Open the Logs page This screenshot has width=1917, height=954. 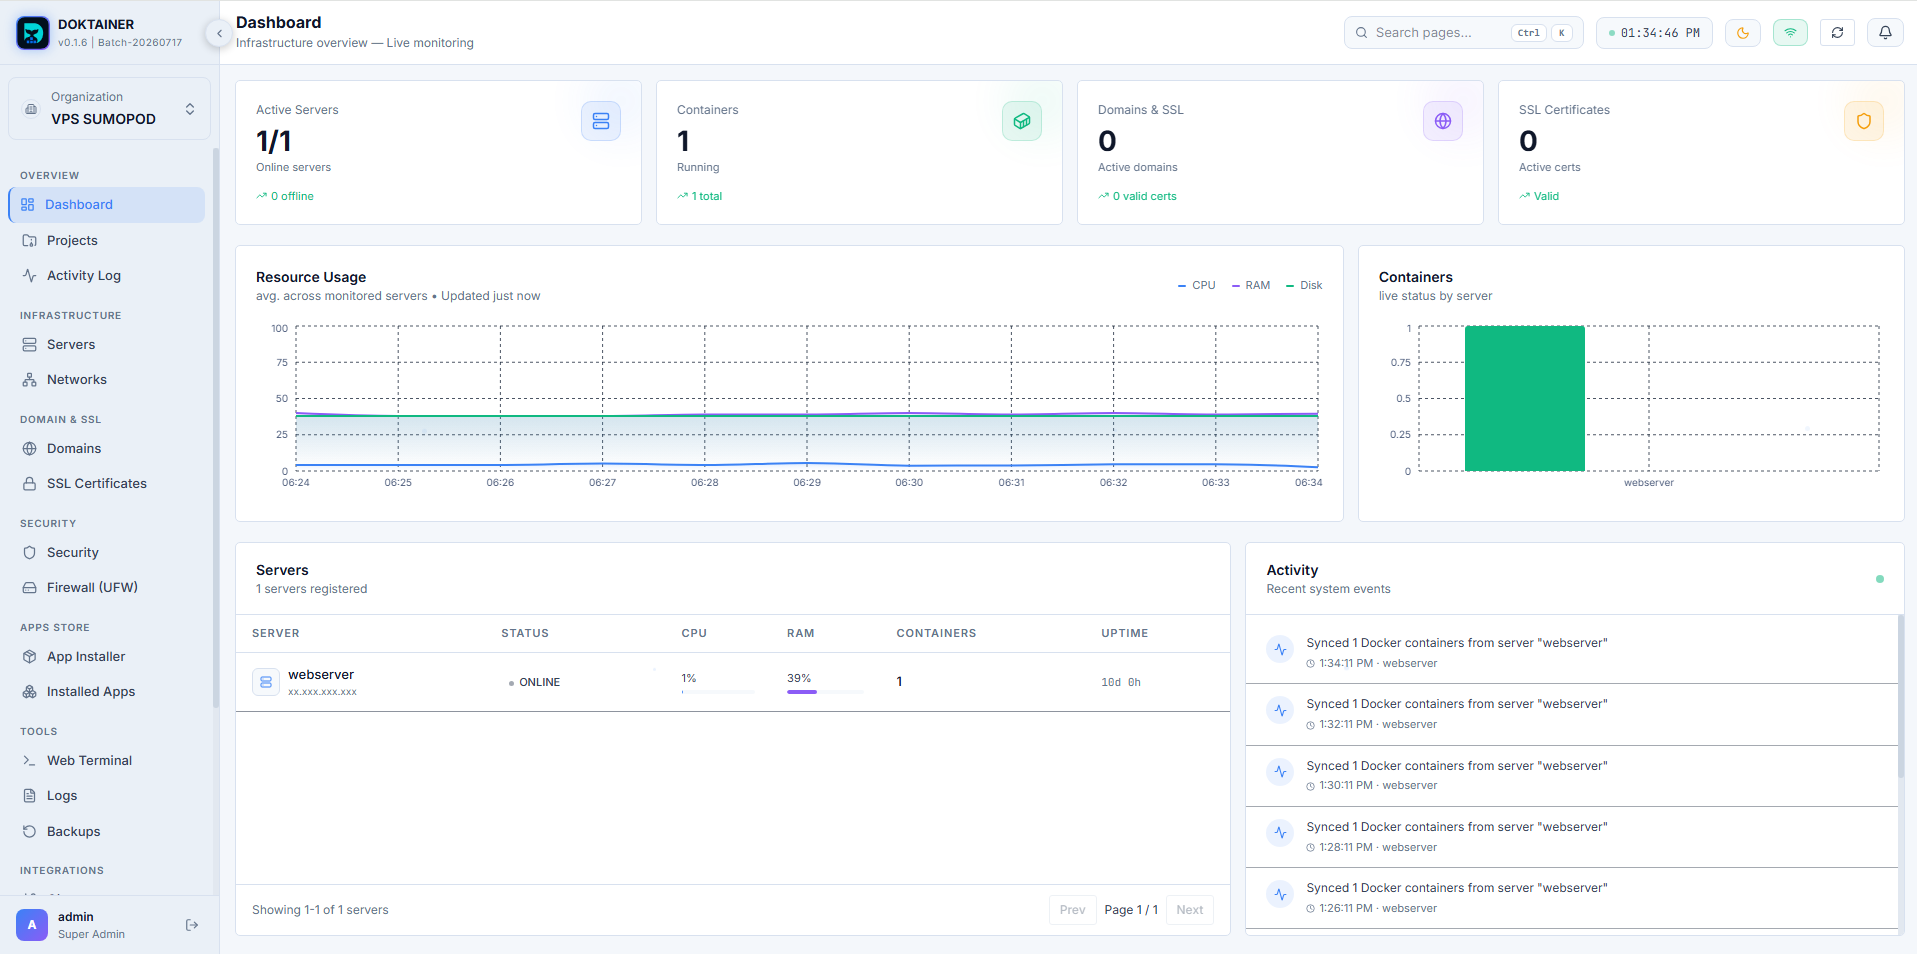(107, 795)
